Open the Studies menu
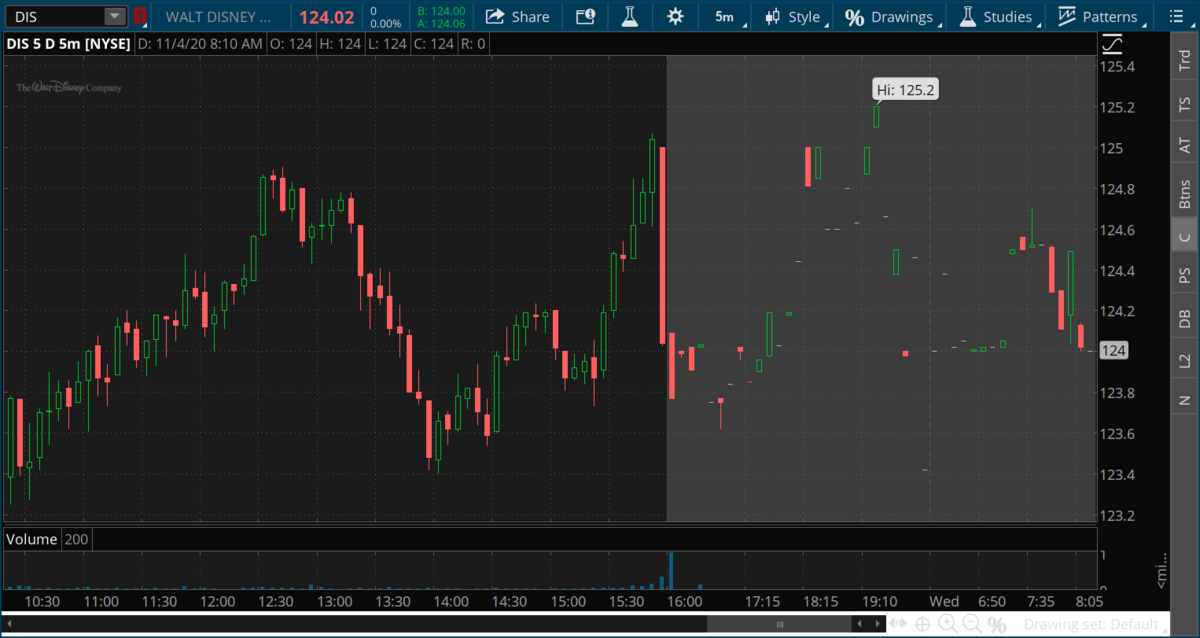This screenshot has height=638, width=1200. [x=996, y=16]
